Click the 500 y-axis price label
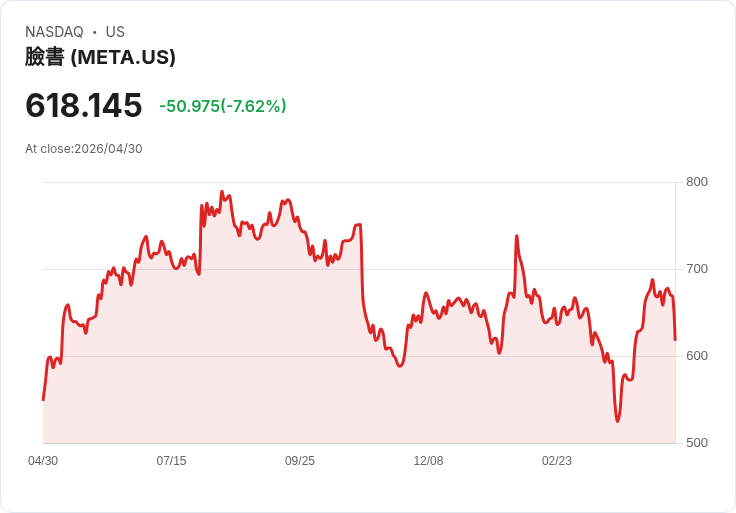736x513 pixels. [x=697, y=443]
